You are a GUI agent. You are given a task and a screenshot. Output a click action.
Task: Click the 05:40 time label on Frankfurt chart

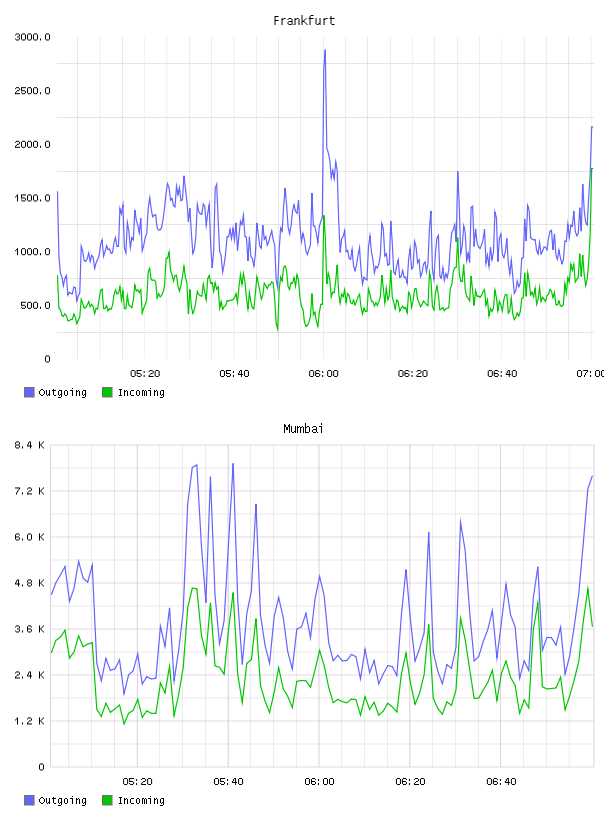(234, 373)
